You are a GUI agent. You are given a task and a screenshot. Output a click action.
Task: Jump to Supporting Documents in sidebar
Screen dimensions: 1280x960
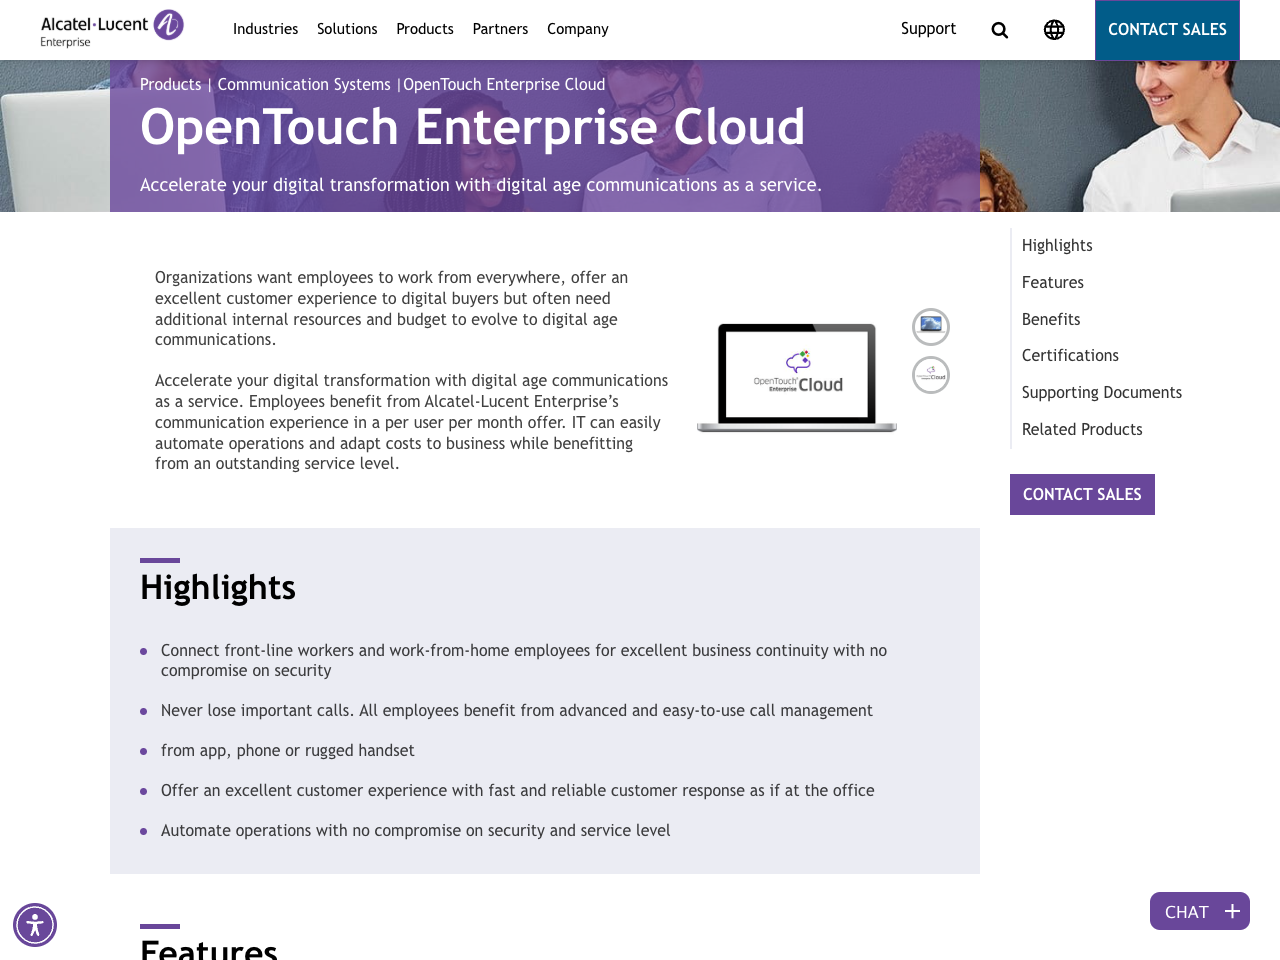1102,393
